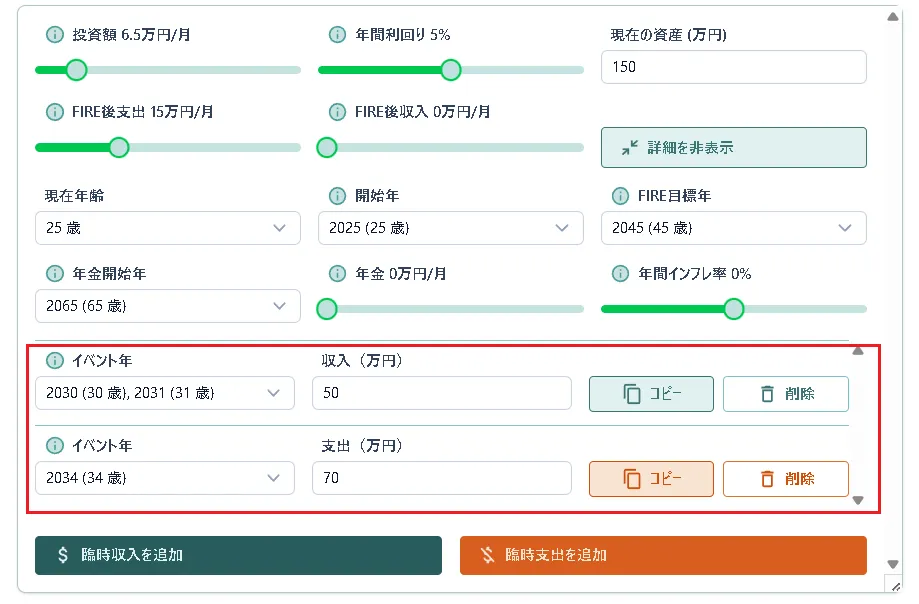919x604 pixels.
Task: Click the FIRE後収入 slider handle
Action: coord(327,148)
